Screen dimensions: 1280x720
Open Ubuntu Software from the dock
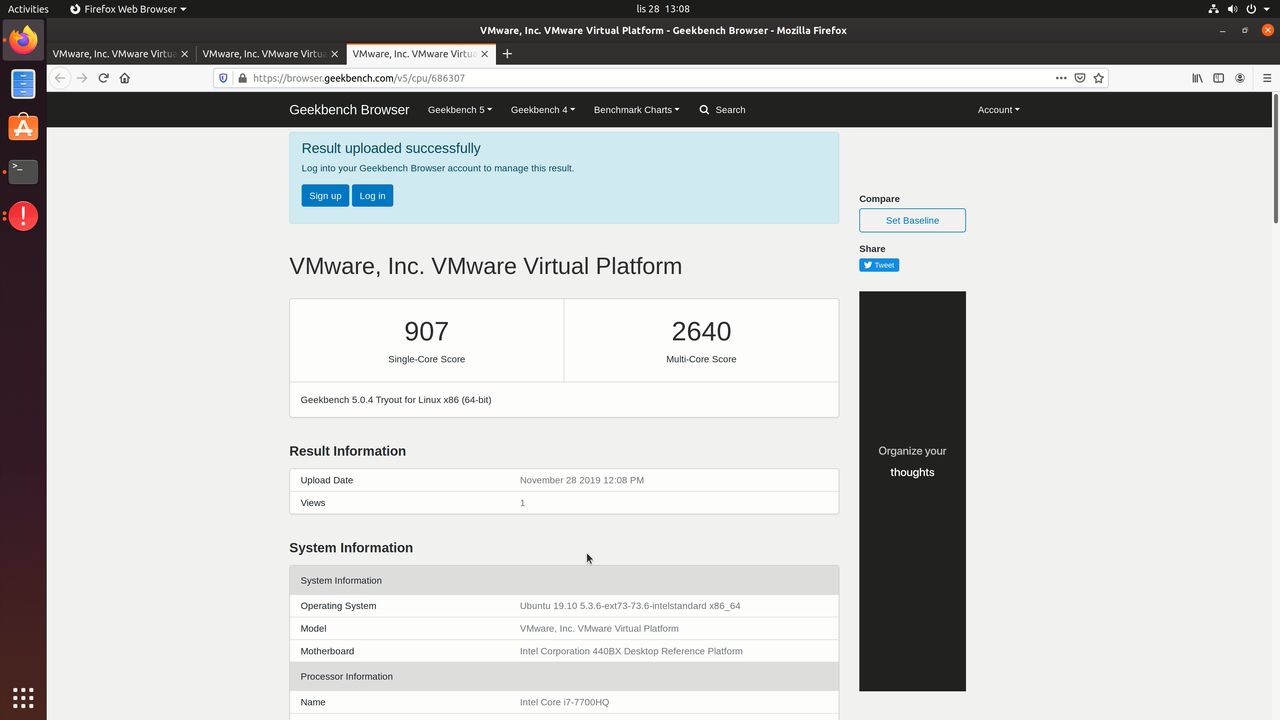click(x=23, y=128)
